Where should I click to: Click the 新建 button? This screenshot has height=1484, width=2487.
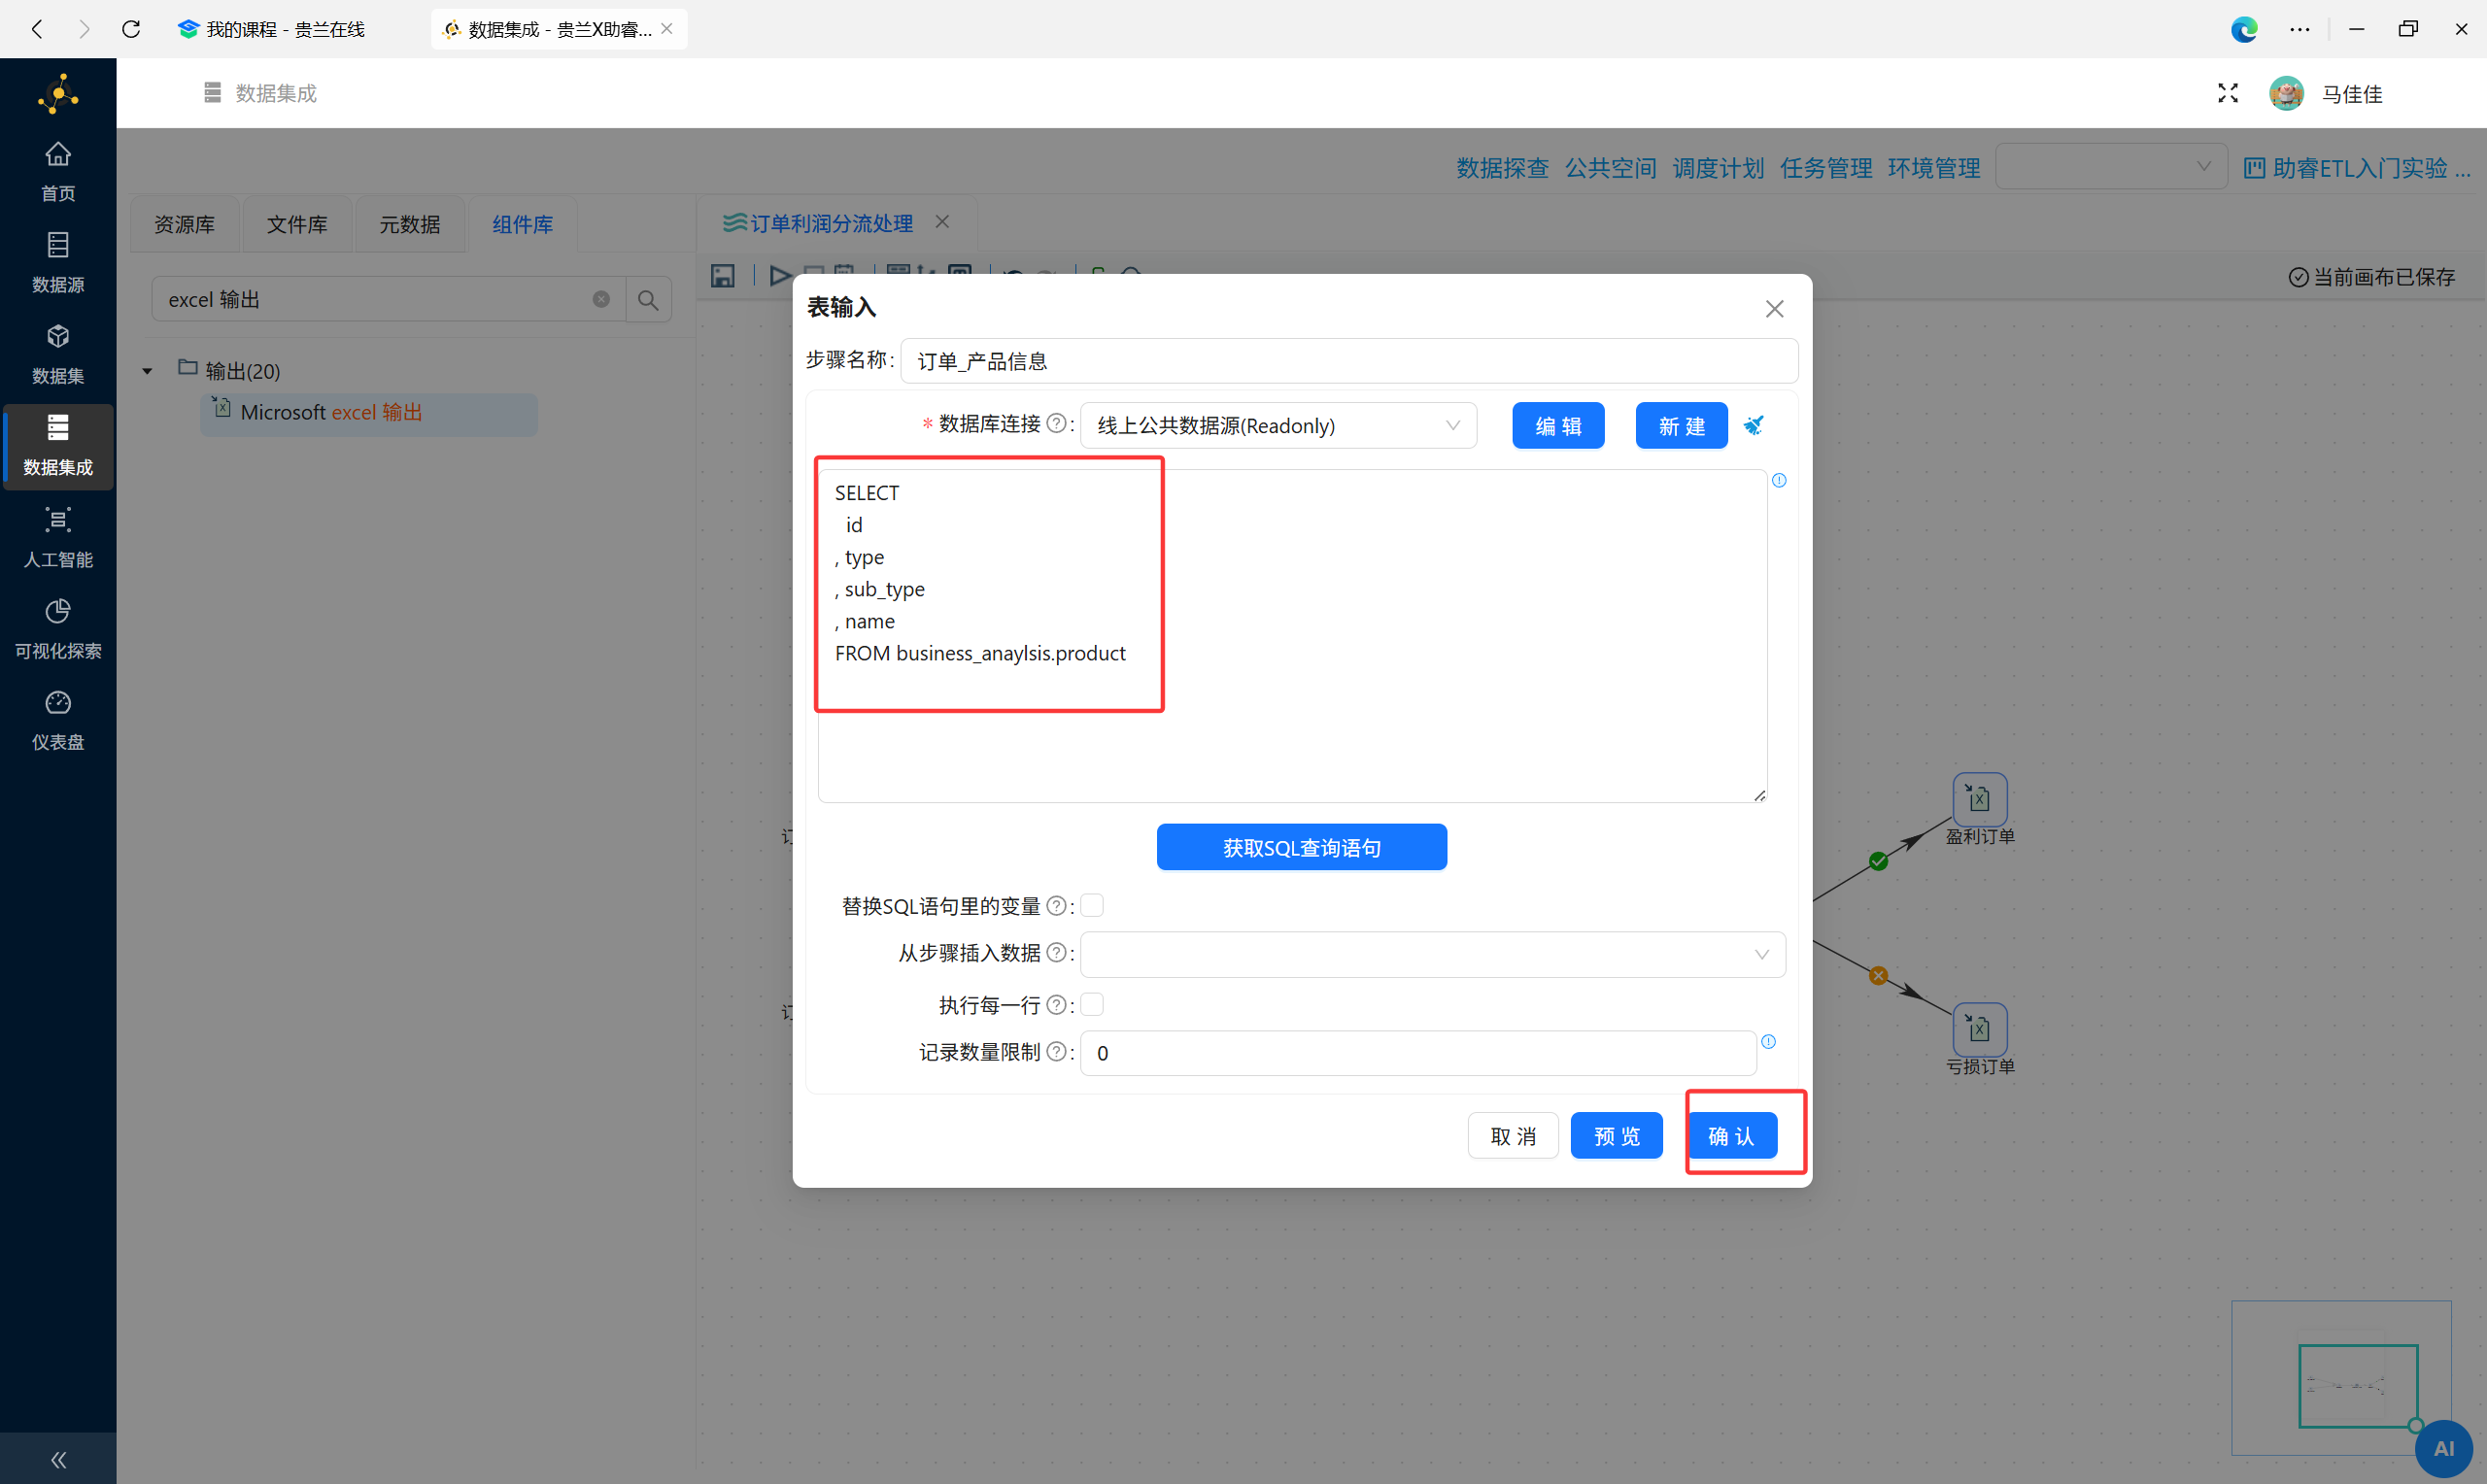1681,426
